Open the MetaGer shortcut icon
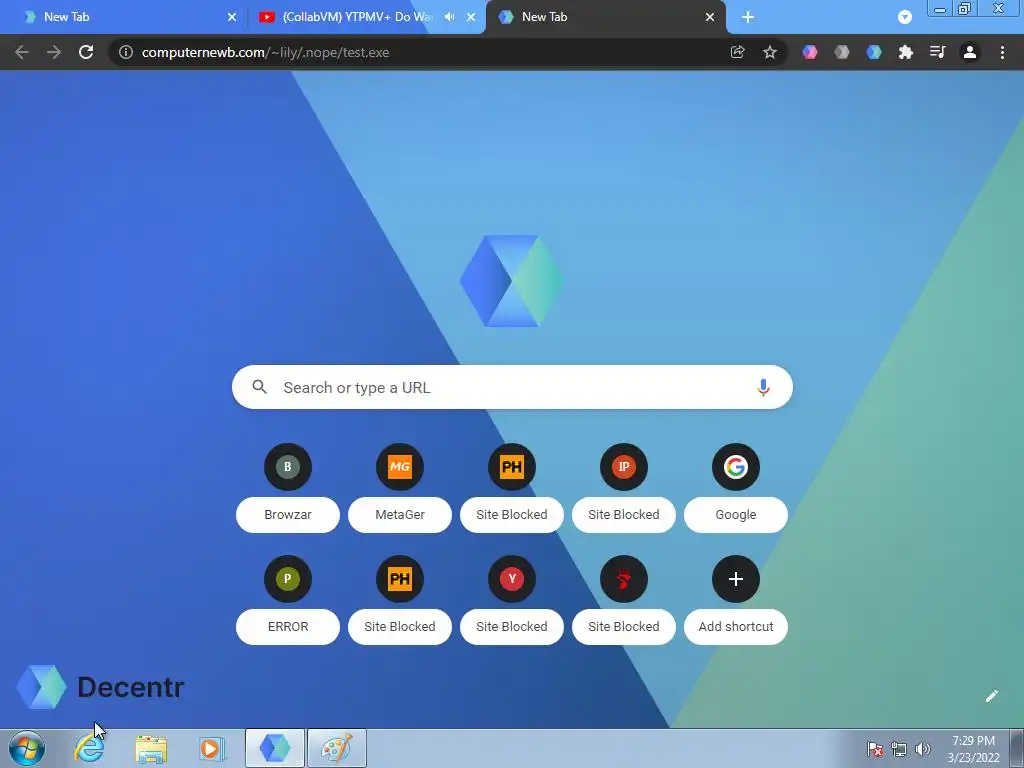The height and width of the screenshot is (768, 1024). pos(400,467)
